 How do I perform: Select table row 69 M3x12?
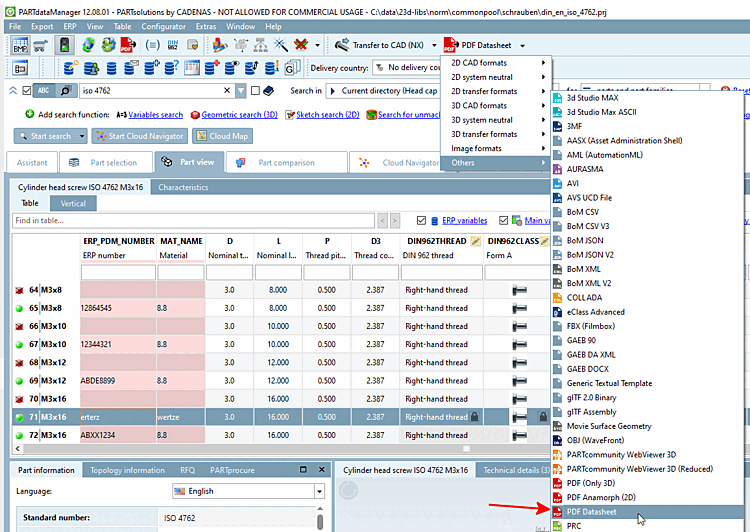coord(50,381)
